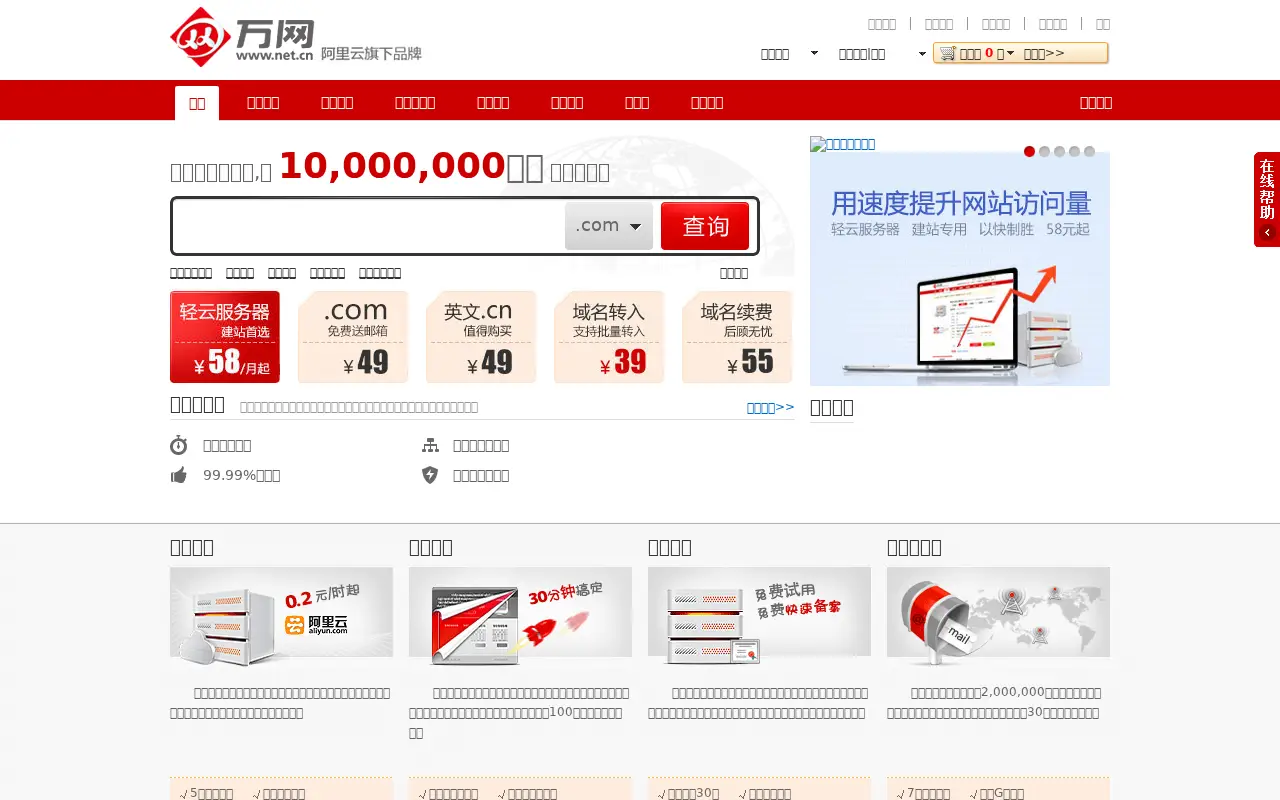The width and height of the screenshot is (1280, 800).
Task: Open the 免费试用 server image
Action: point(759,617)
